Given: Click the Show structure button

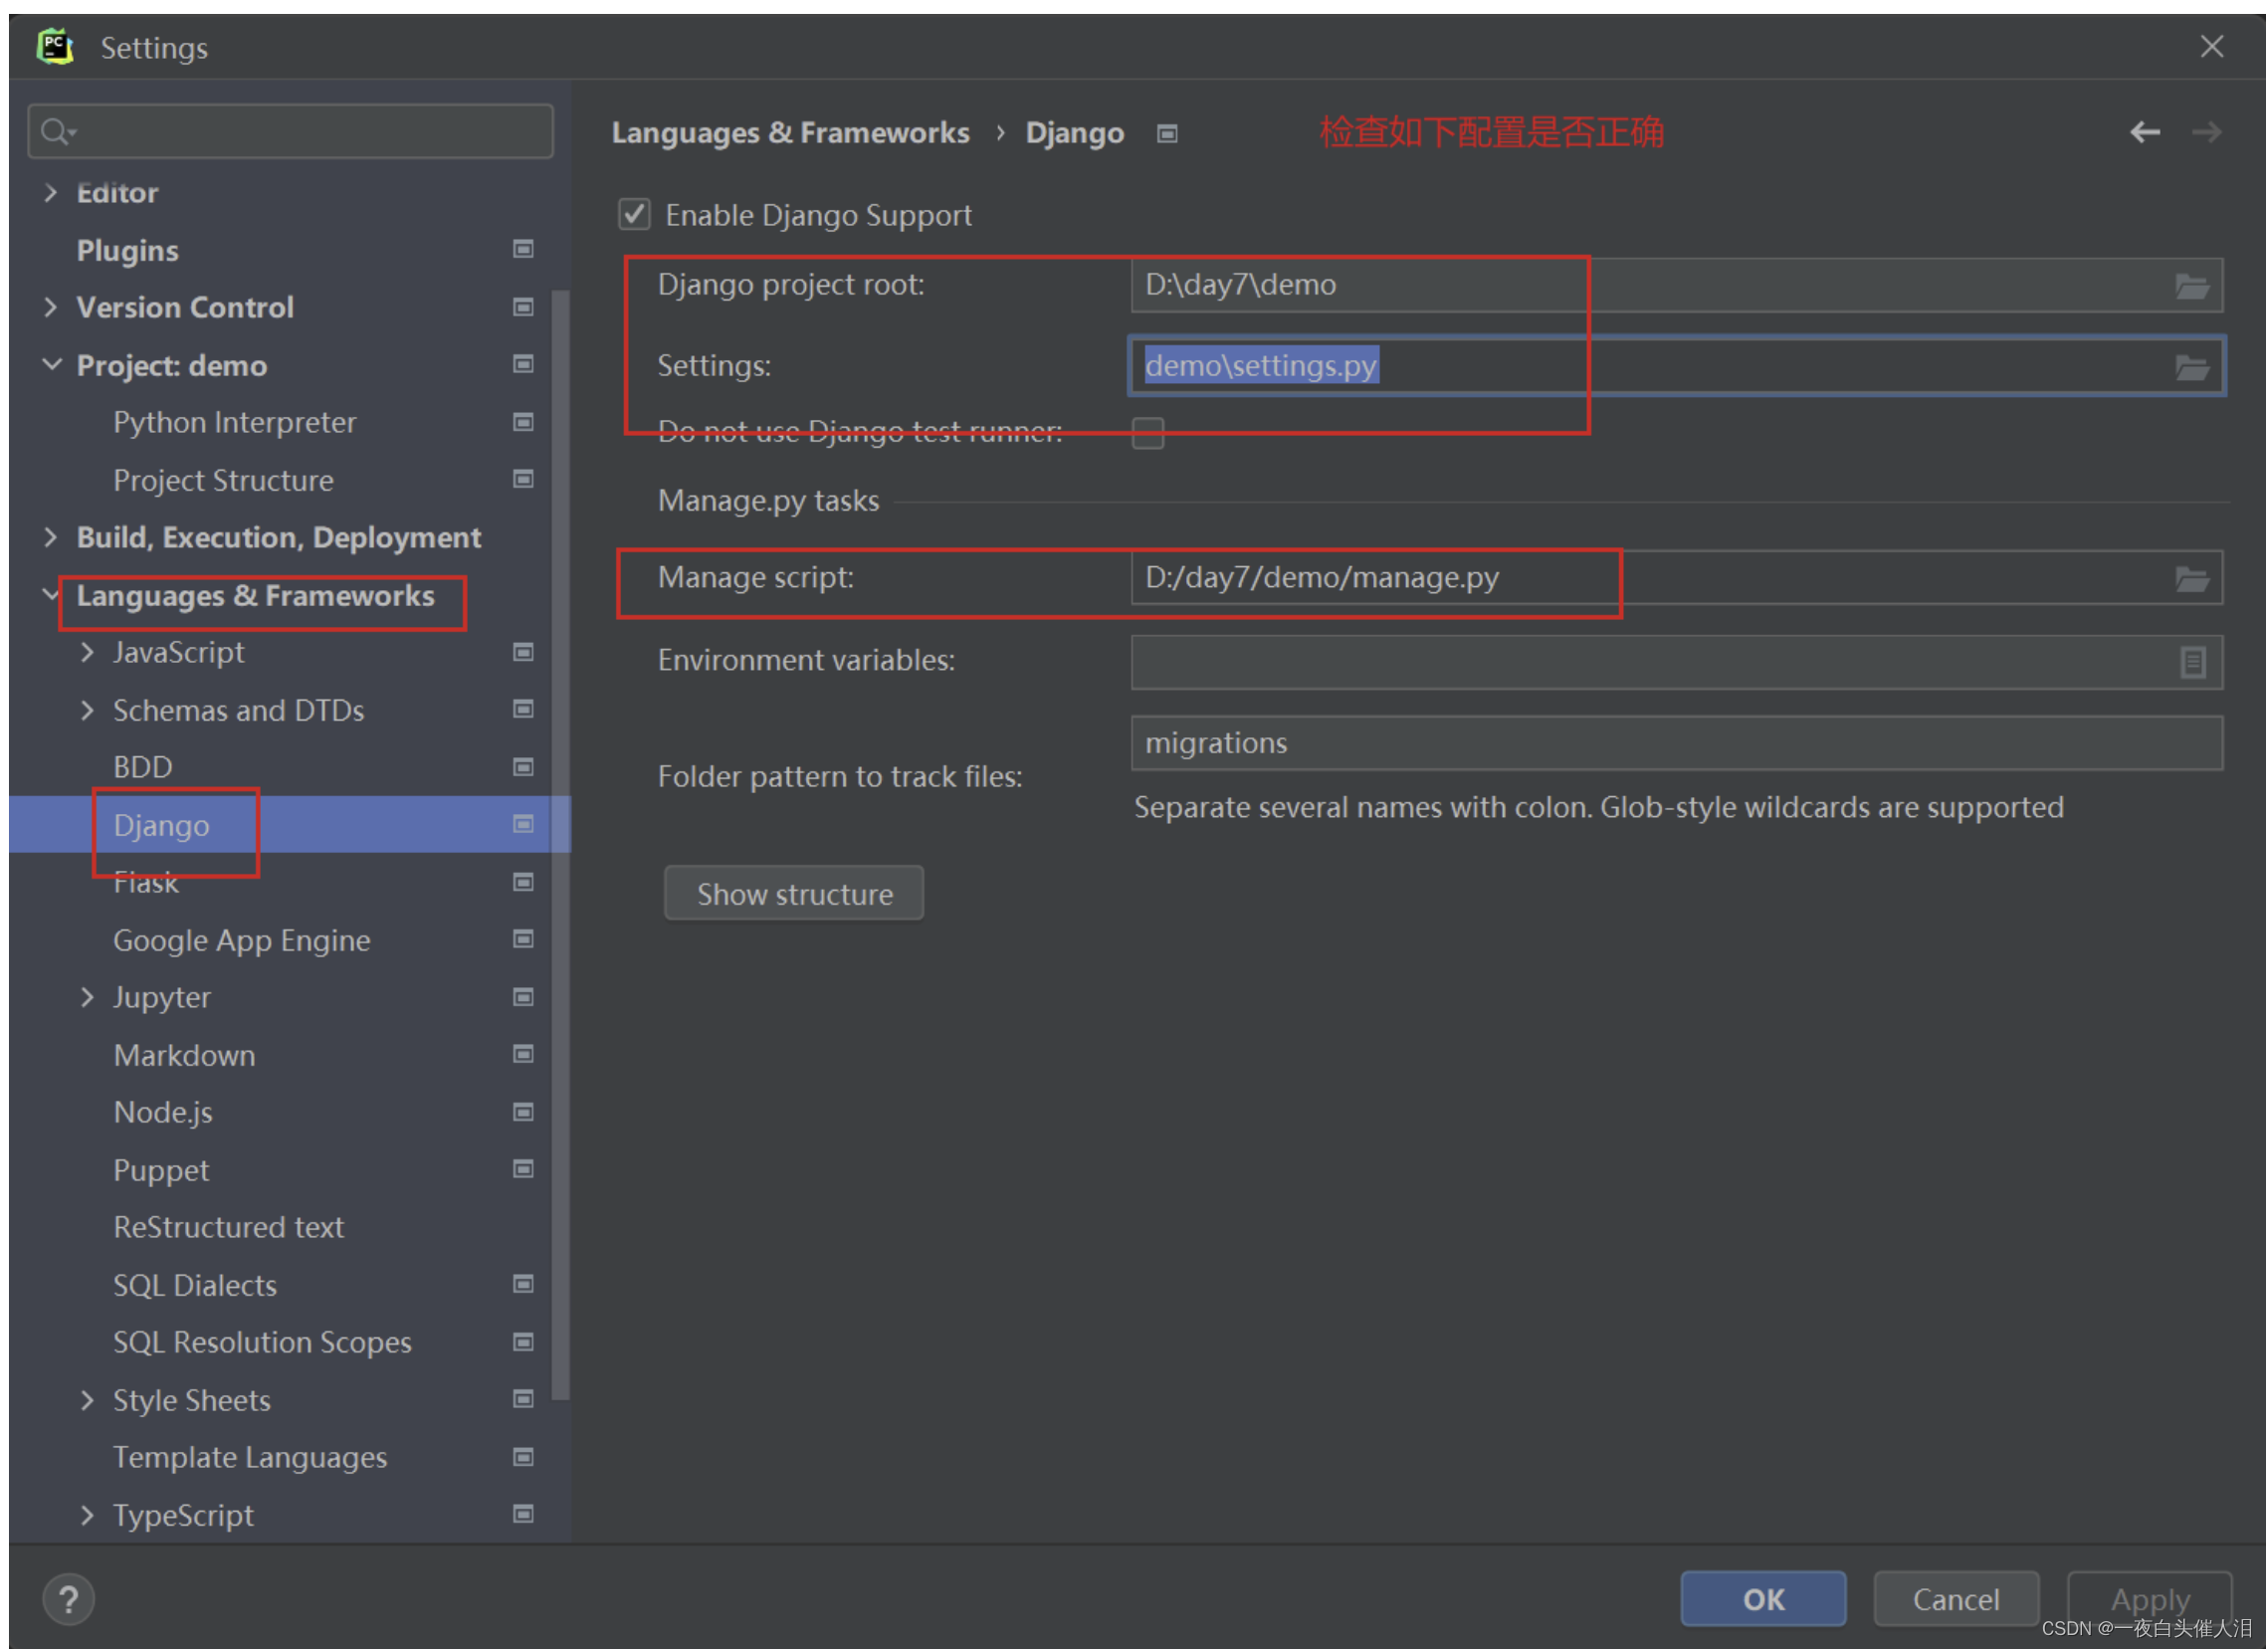Looking at the screenshot, I should pos(793,893).
